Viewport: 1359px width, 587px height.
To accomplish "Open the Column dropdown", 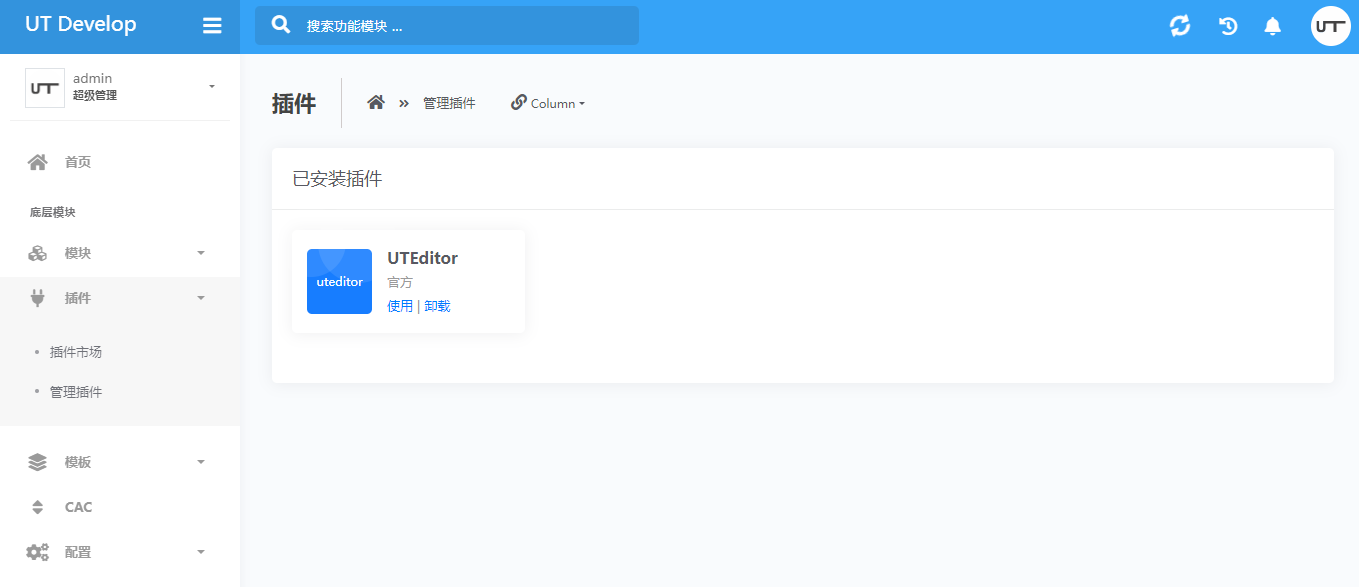I will [x=548, y=103].
